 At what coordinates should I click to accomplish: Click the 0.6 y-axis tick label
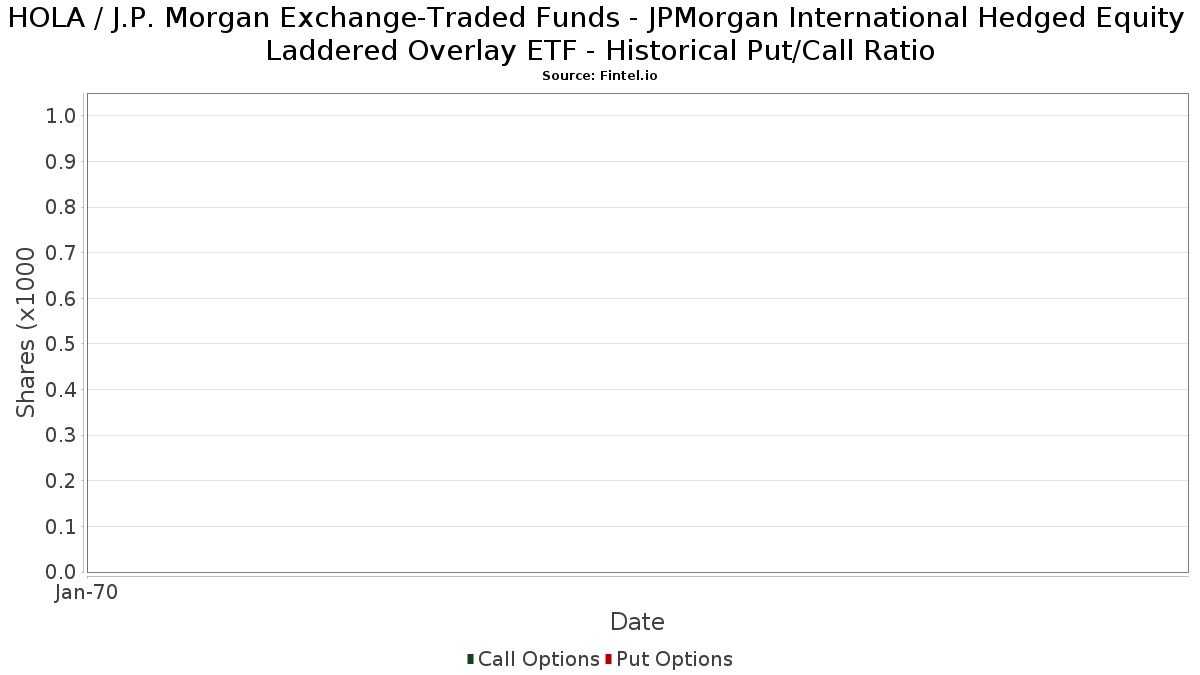(61, 299)
